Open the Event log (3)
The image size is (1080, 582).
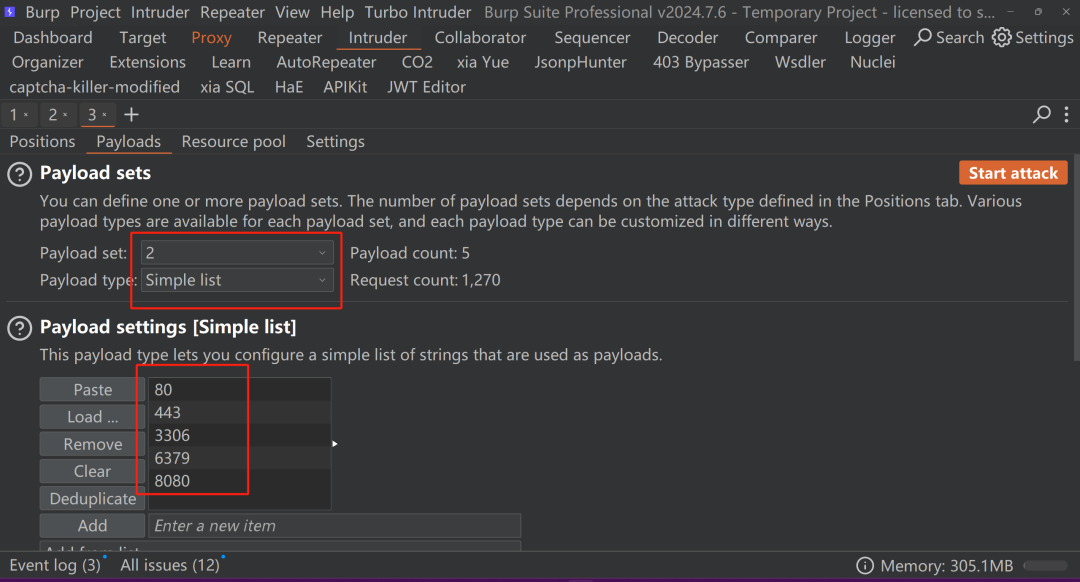[55, 565]
